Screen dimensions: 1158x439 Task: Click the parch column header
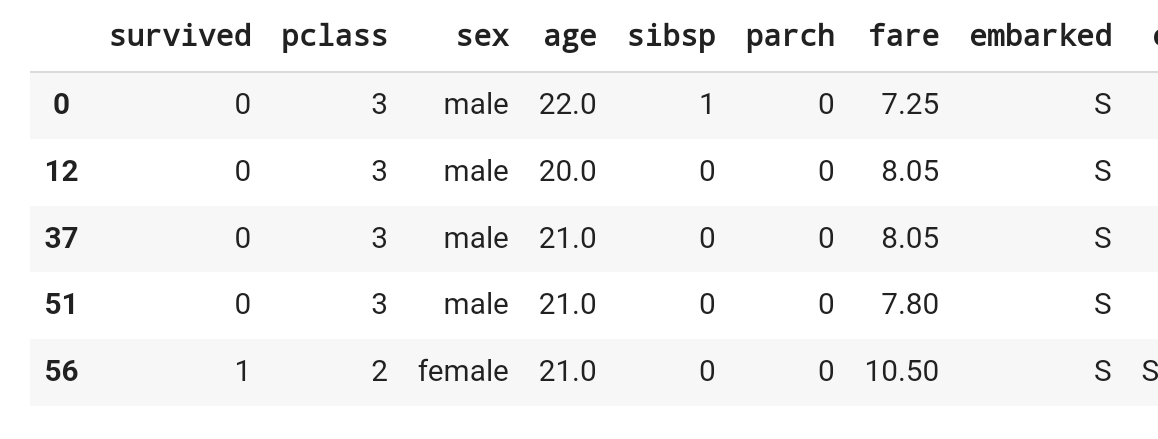click(x=790, y=35)
